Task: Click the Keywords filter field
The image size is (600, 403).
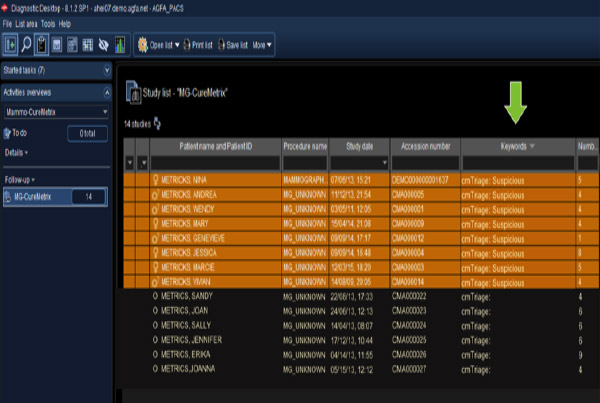Action: [x=518, y=163]
